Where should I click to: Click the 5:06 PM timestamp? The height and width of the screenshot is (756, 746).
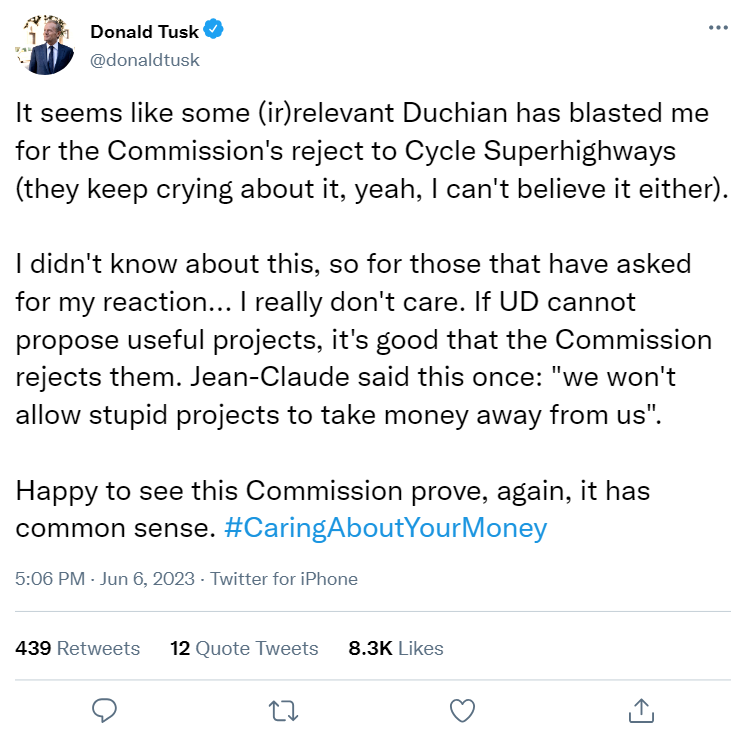pos(50,579)
